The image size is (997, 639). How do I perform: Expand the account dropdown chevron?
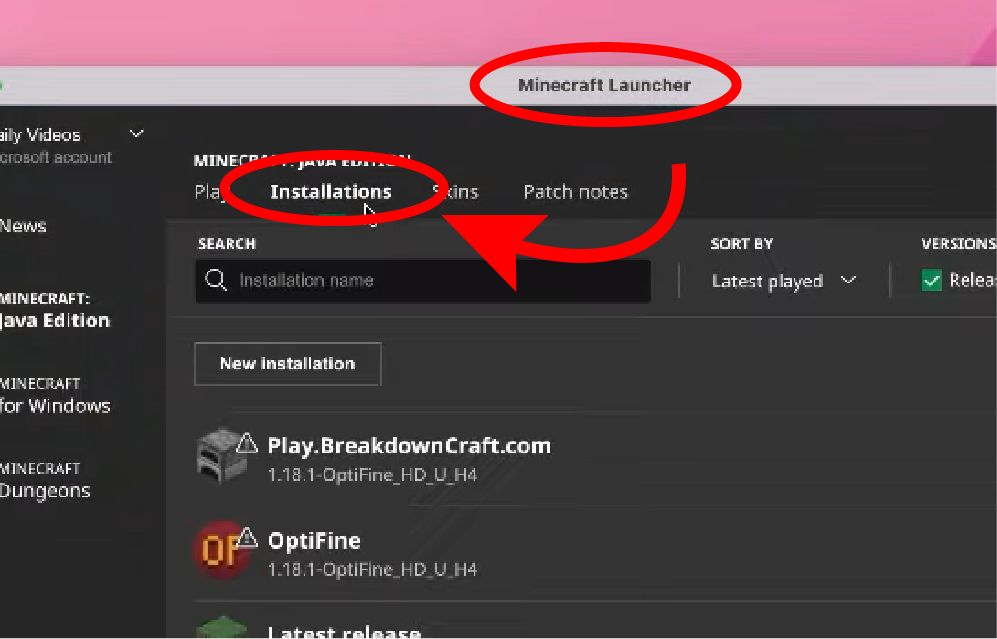136,134
